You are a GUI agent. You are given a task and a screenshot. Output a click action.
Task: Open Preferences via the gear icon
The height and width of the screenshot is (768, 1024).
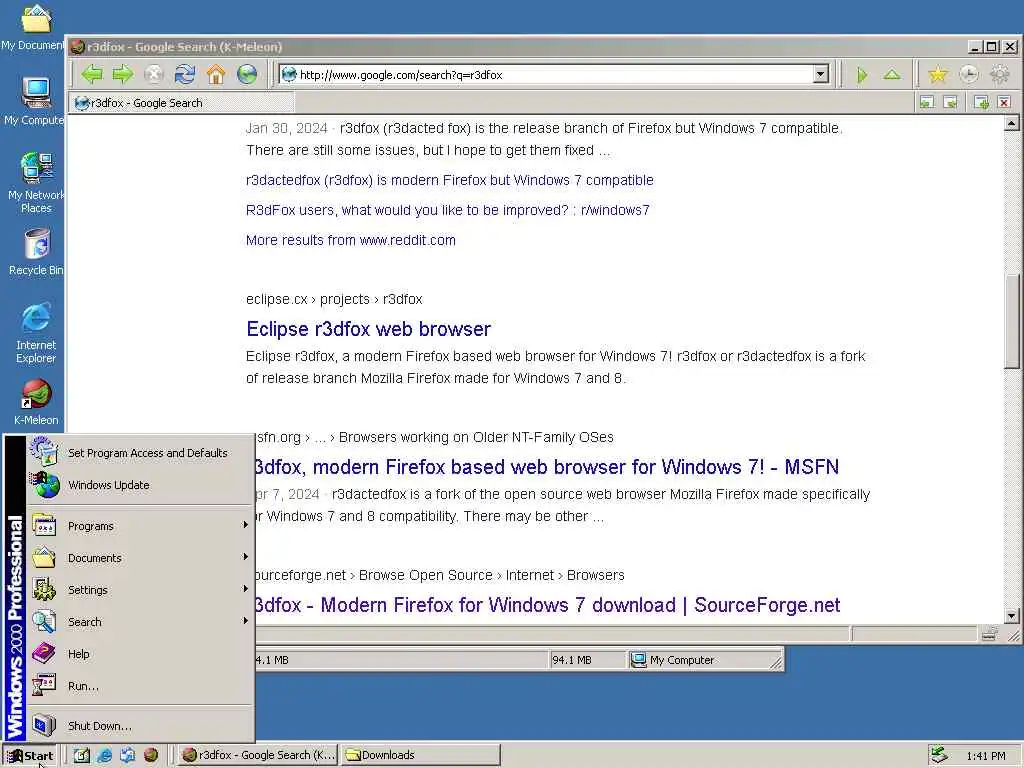point(1000,75)
